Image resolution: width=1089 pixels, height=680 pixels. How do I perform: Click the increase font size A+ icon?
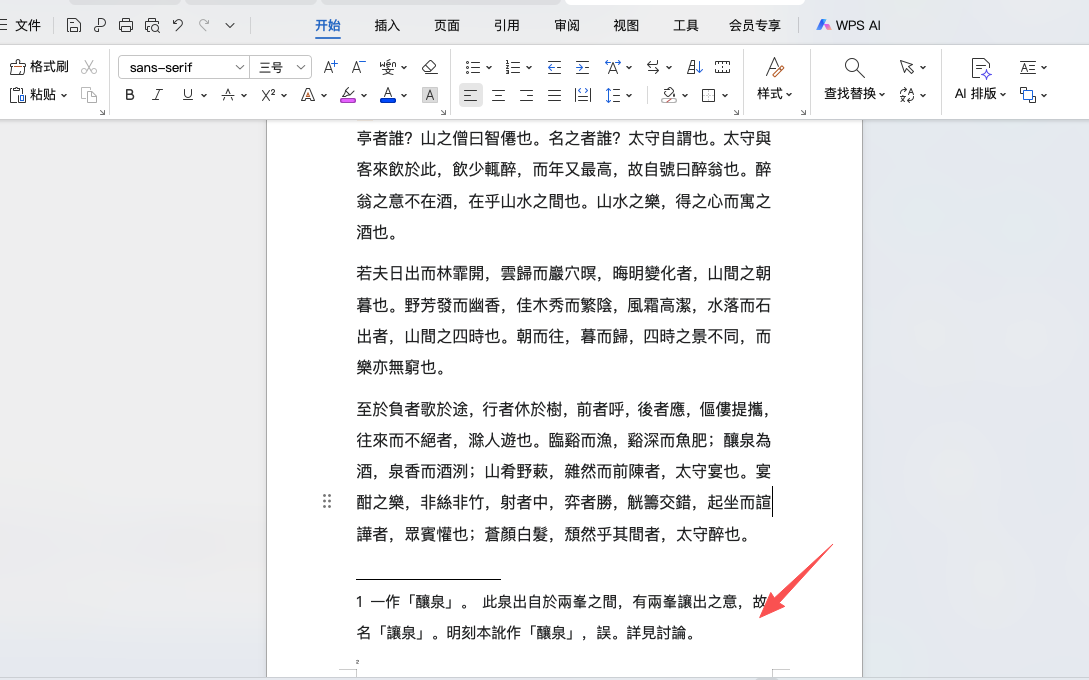[x=330, y=66]
